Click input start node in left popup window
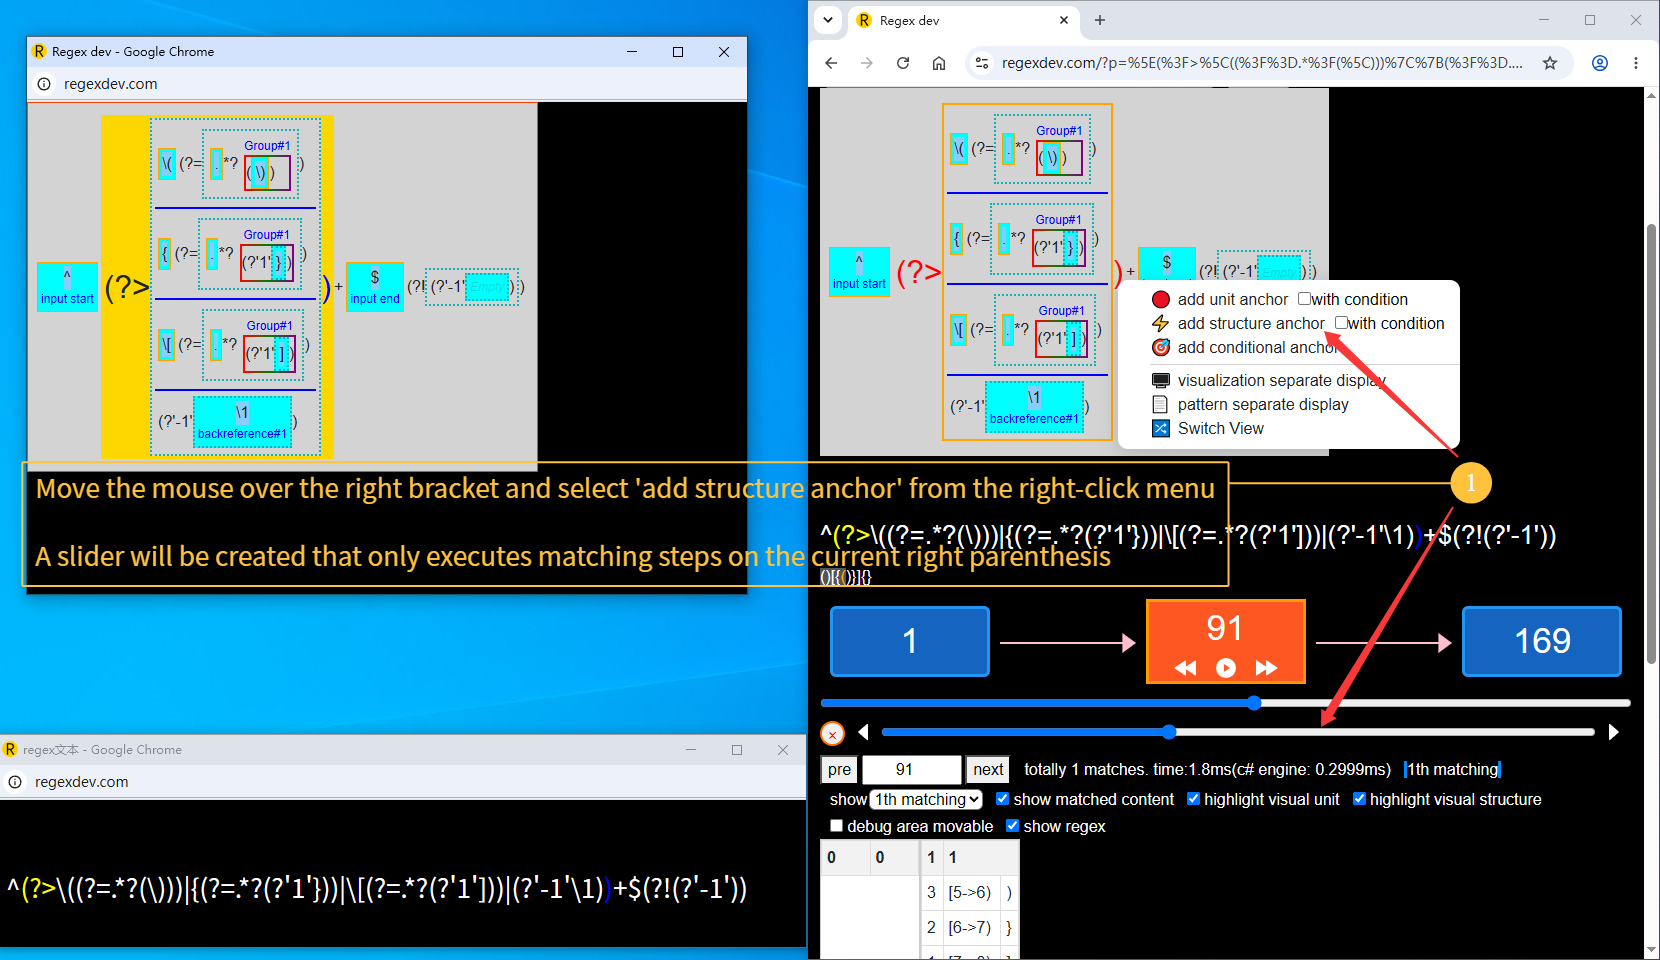1660x960 pixels. pos(67,287)
